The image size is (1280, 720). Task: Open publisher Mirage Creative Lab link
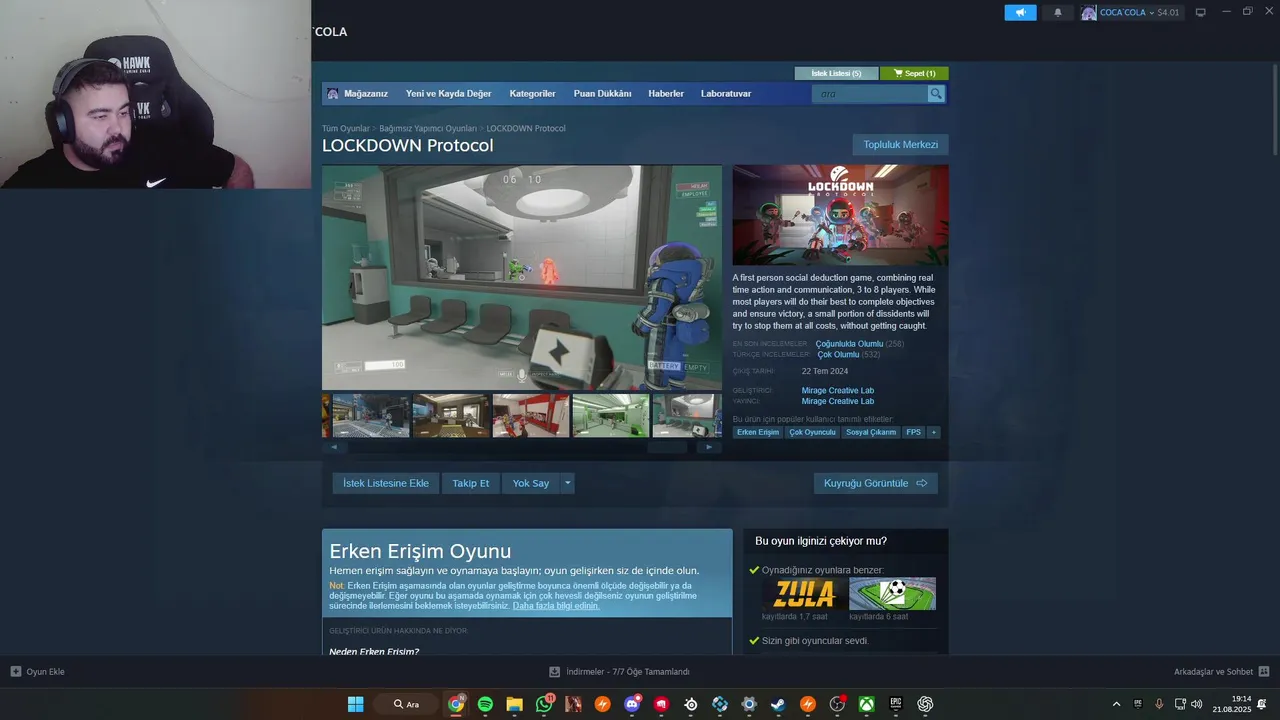click(x=838, y=402)
